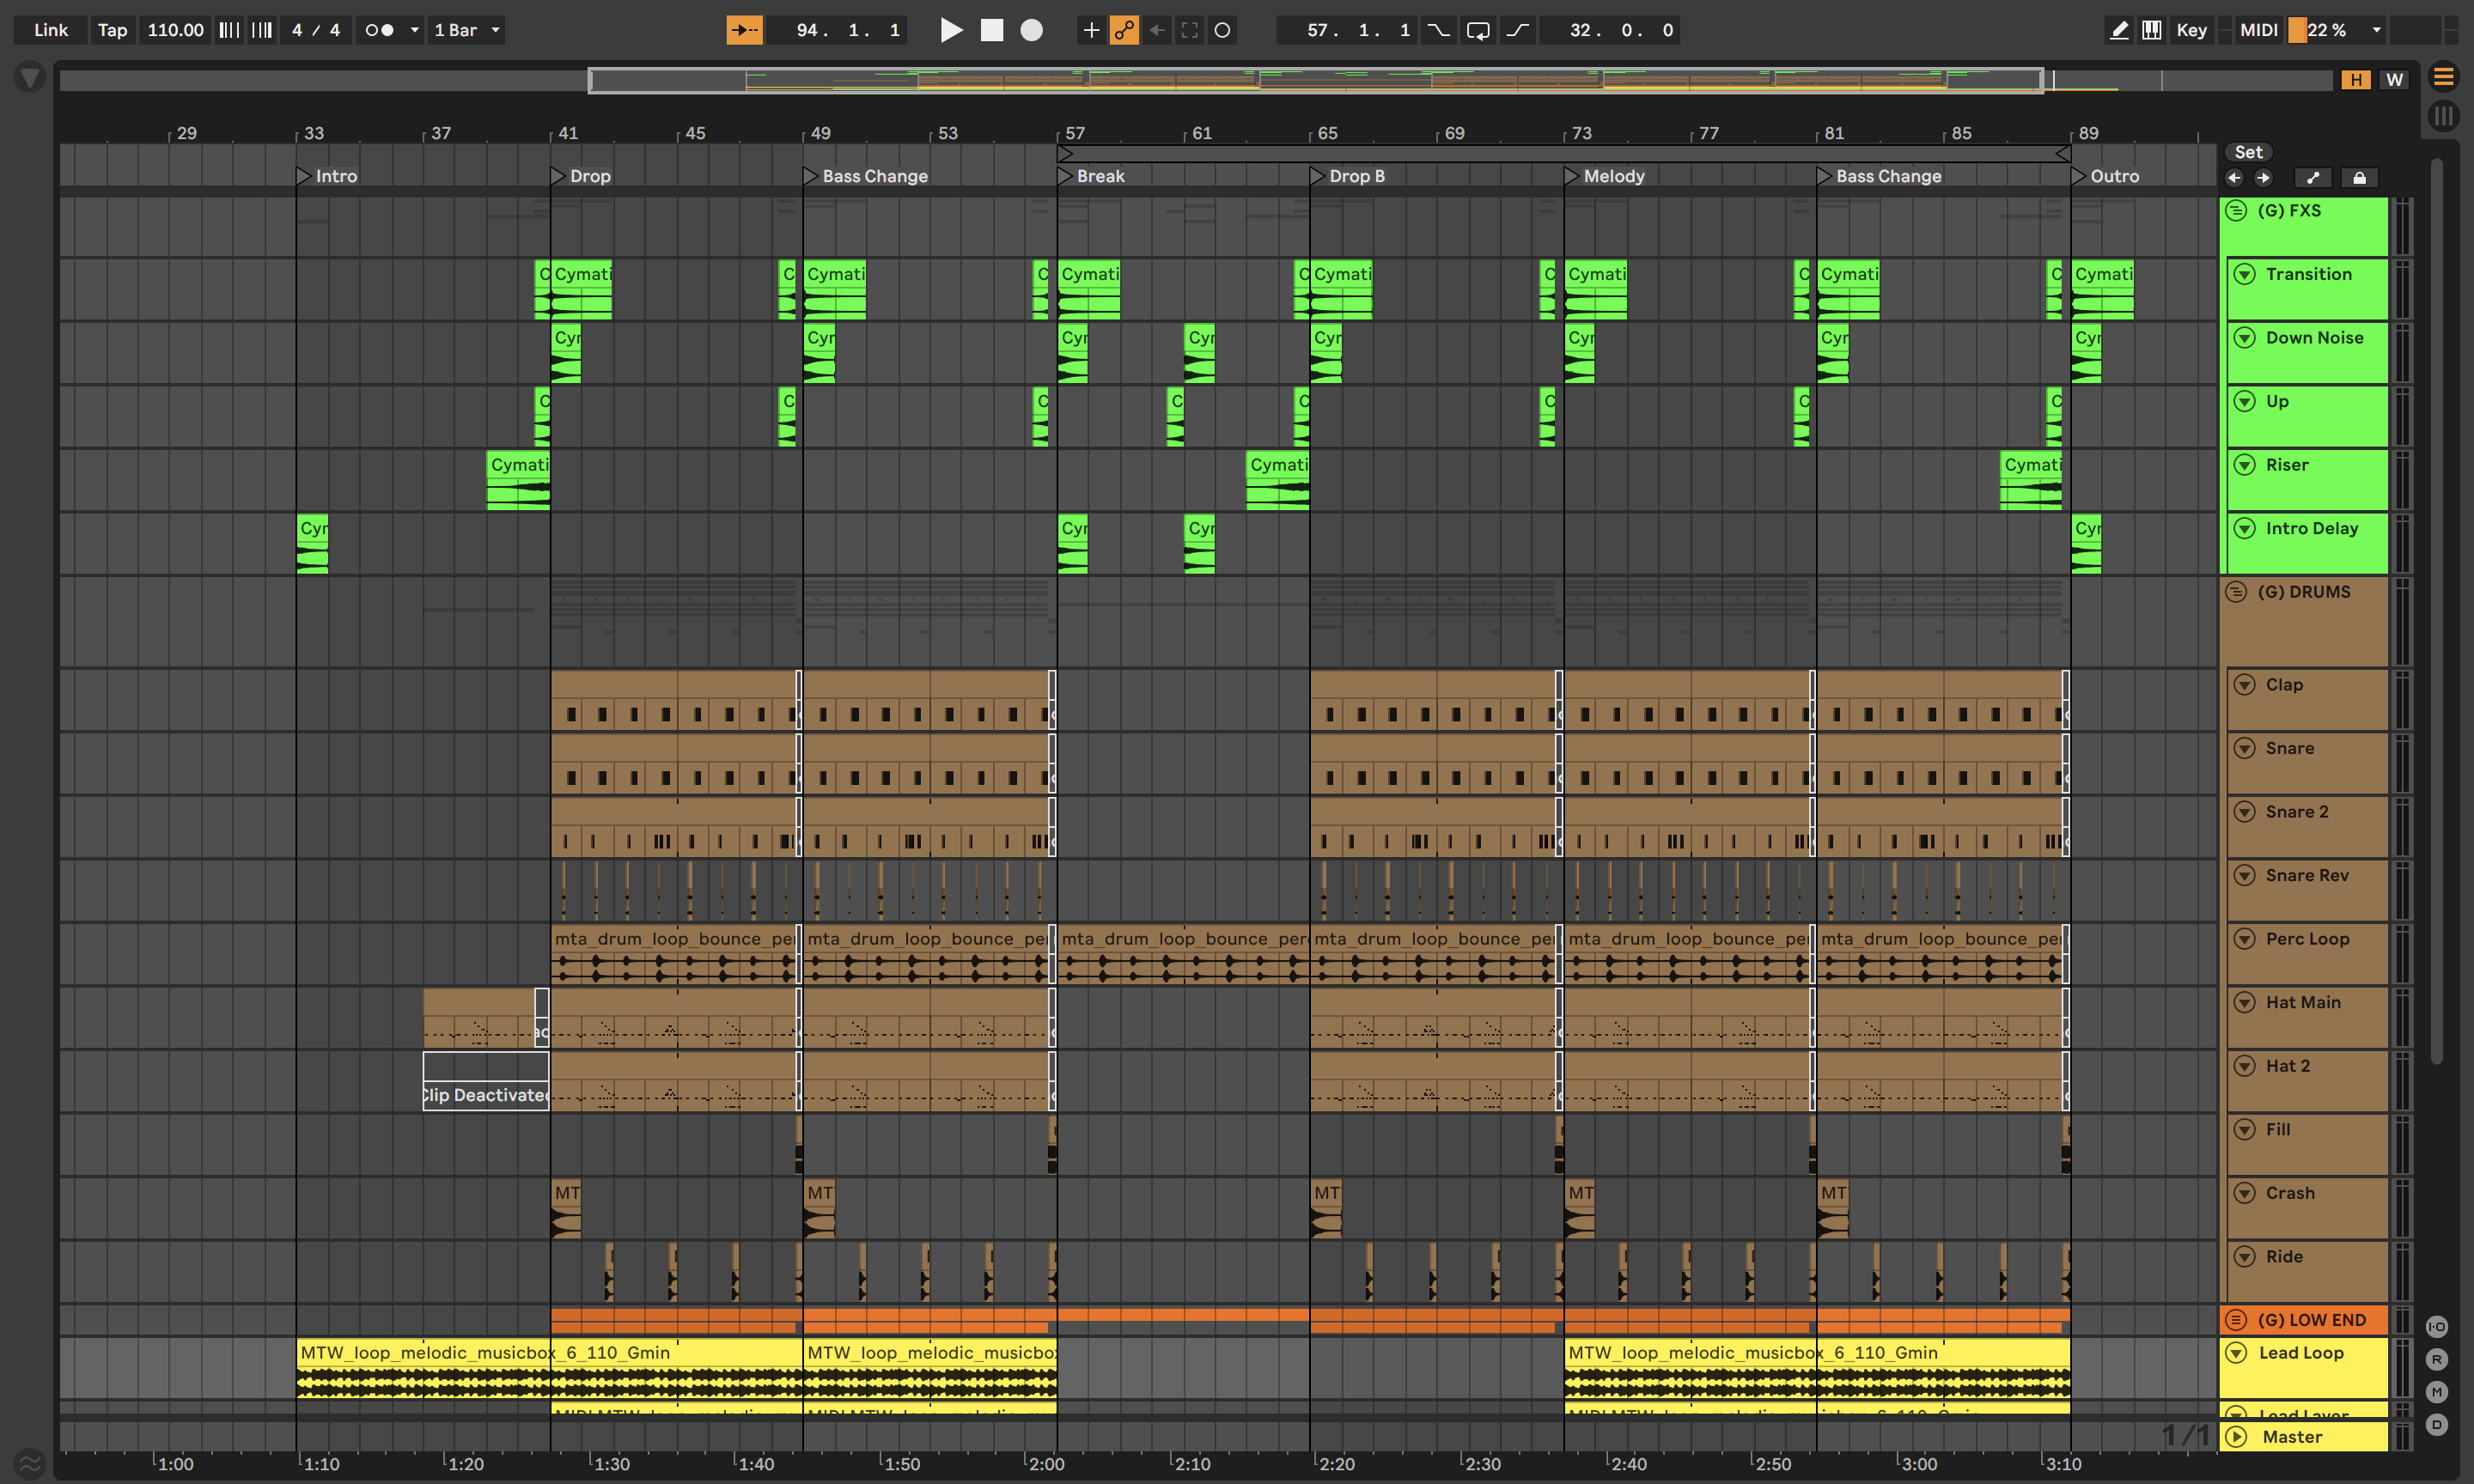Click the Set locator button

(2248, 152)
